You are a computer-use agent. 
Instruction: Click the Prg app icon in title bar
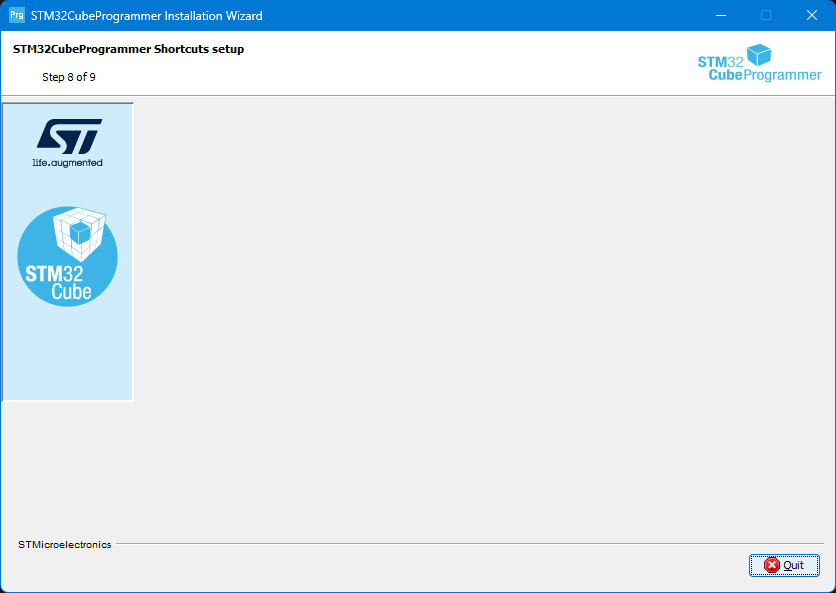click(17, 15)
